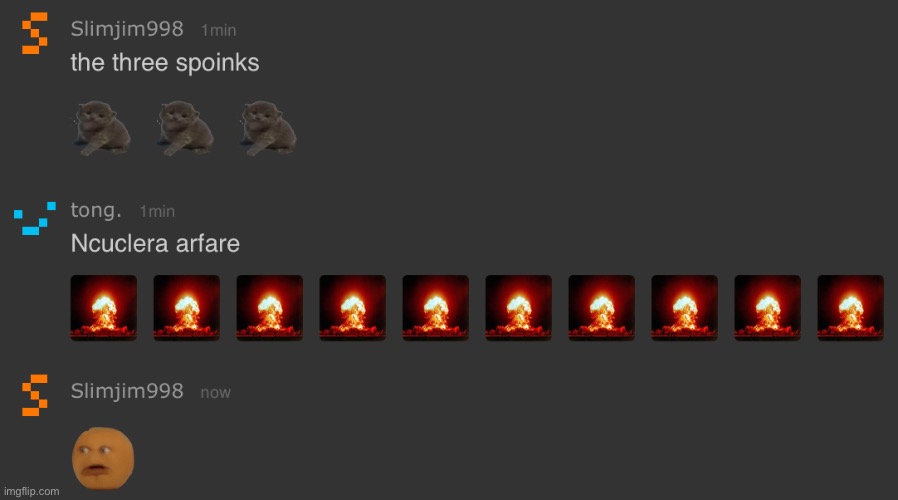
Task: Click the 'now' timestamp on last comment
Action: [215, 393]
